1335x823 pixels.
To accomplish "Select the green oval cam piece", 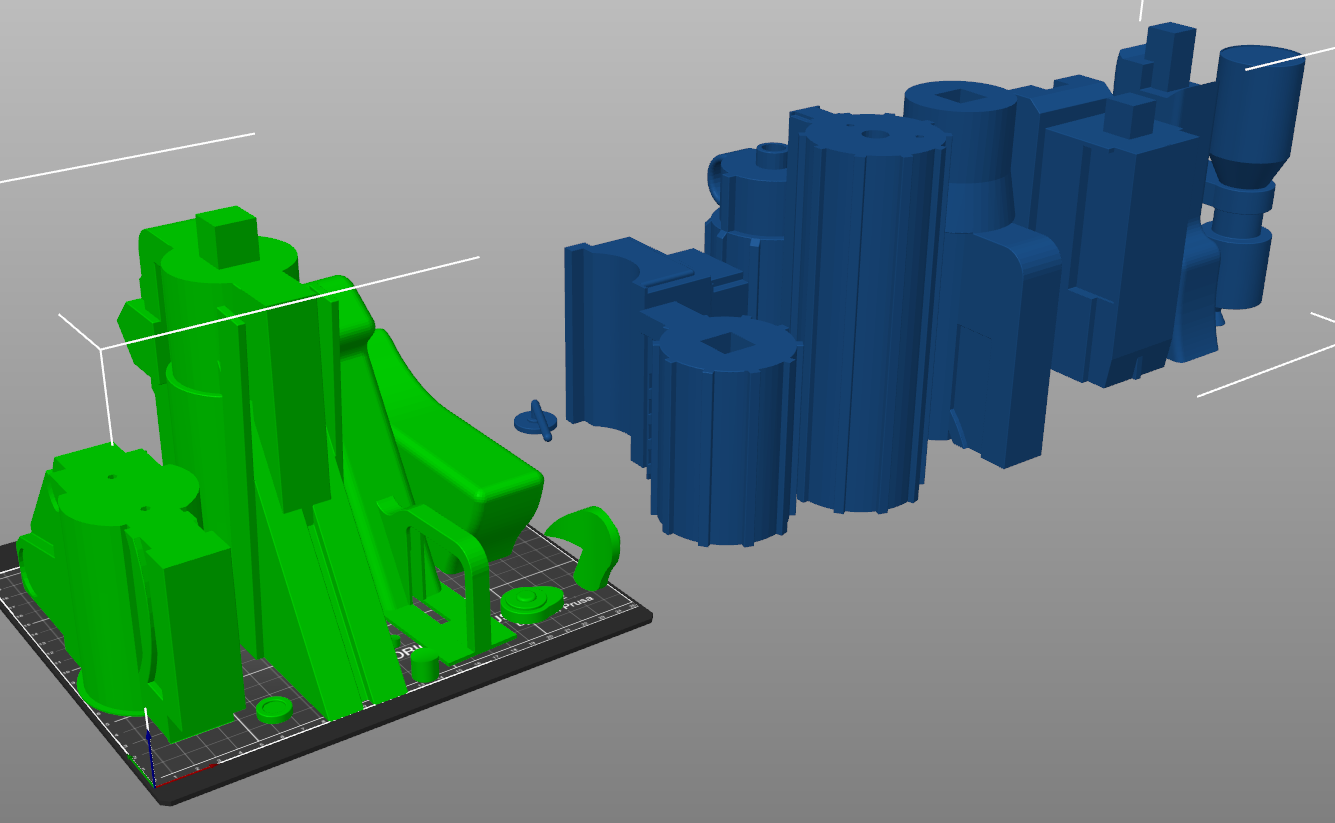I will [530, 603].
